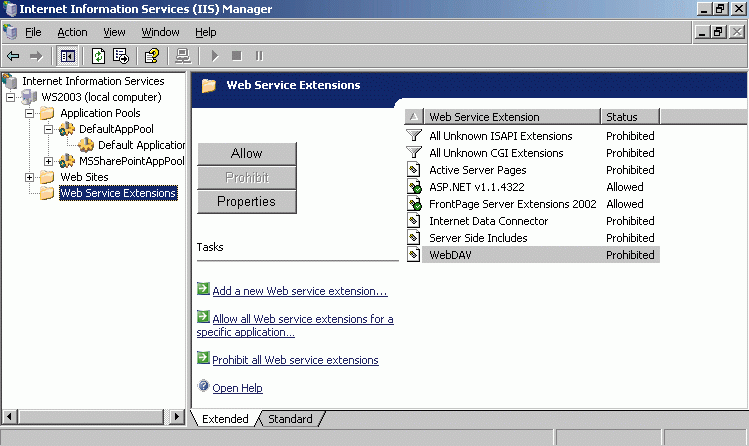Click the Export List toolbar icon
Image resolution: width=749 pixels, height=446 pixels.
point(121,56)
